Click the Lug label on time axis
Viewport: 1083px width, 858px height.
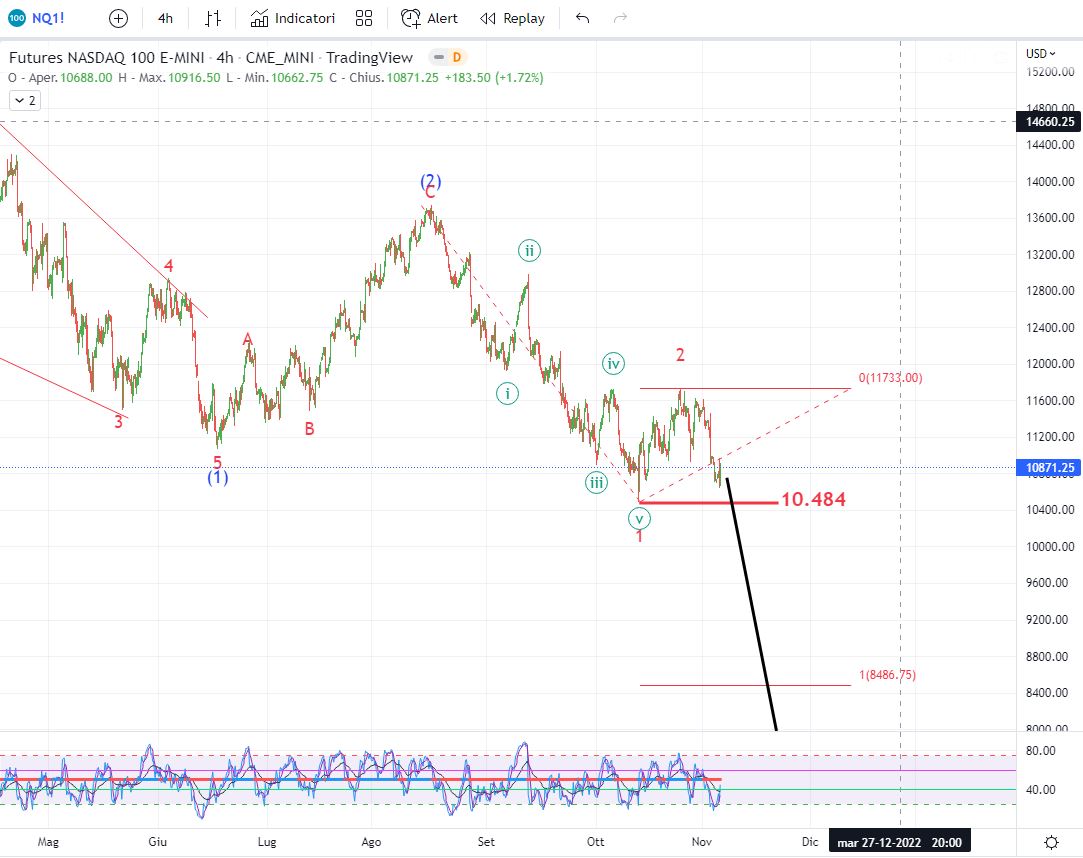267,842
